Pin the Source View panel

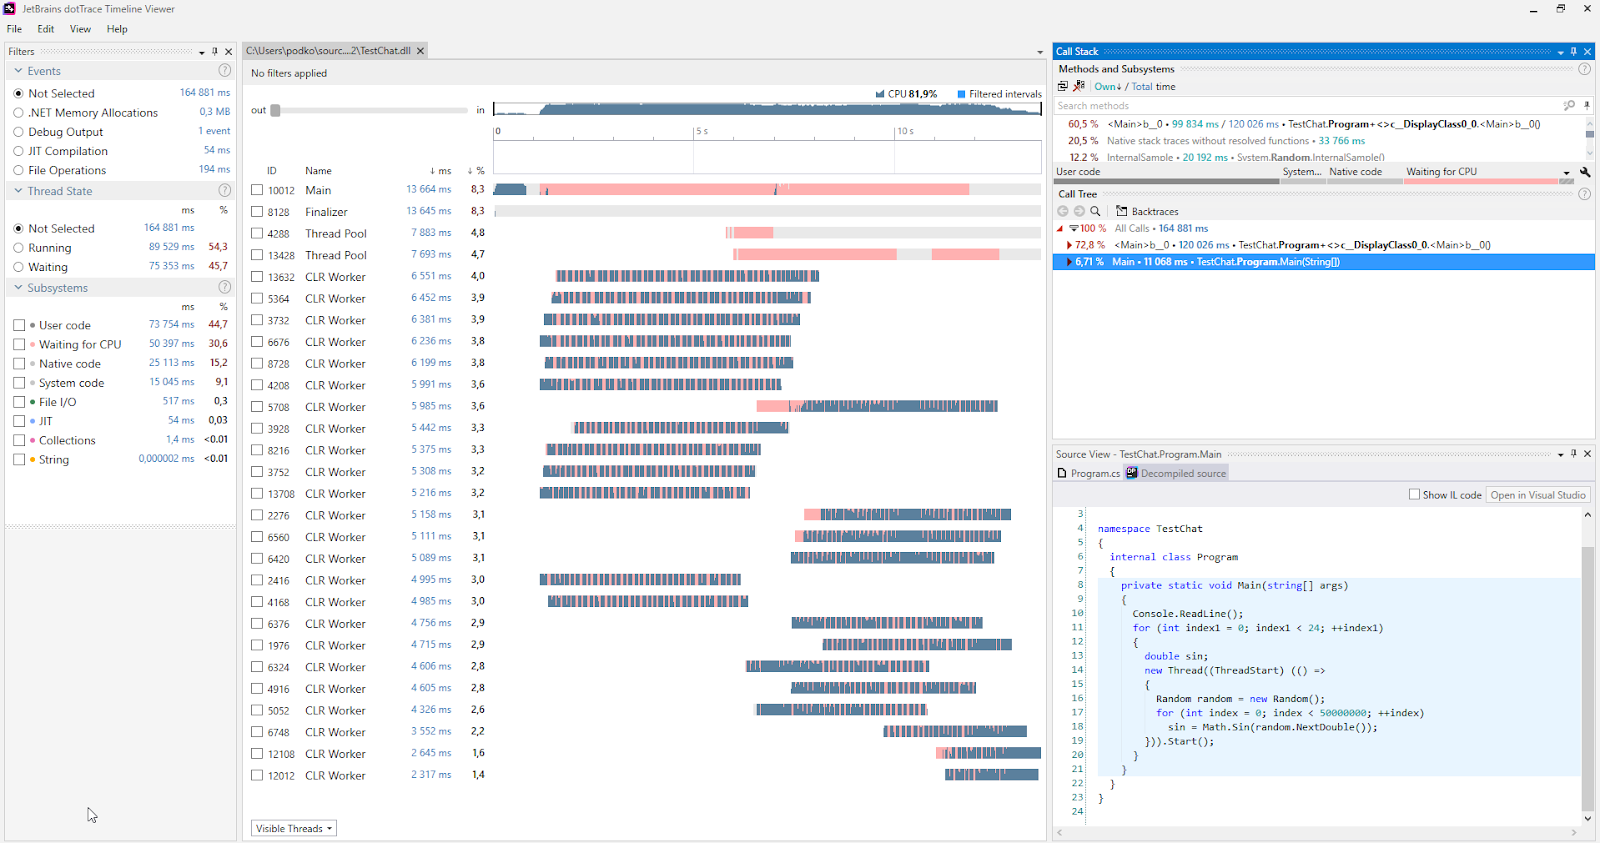pos(1573,454)
